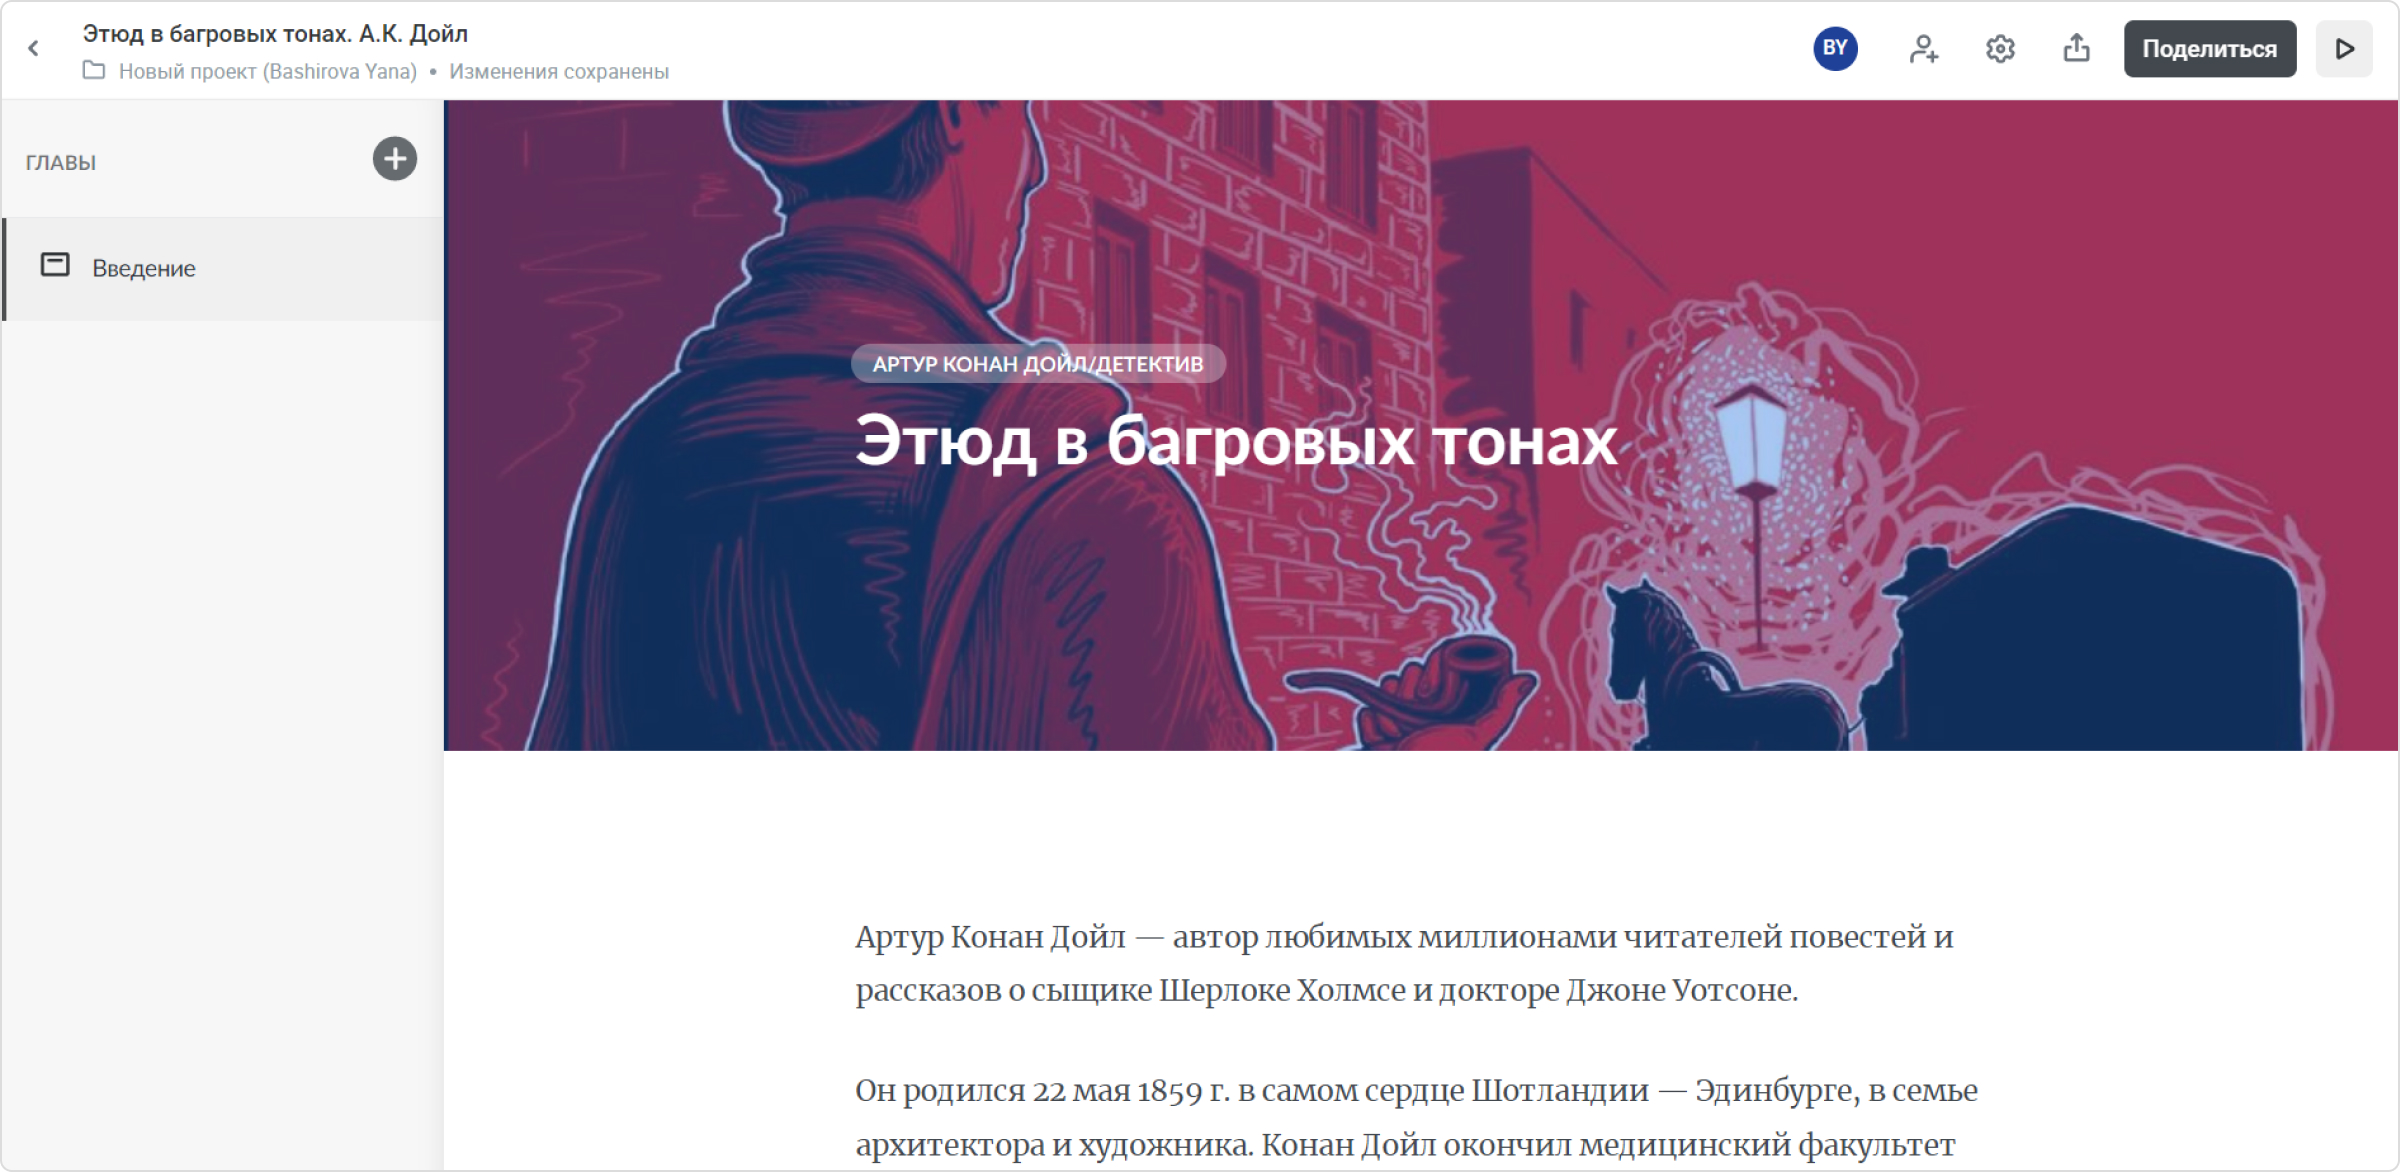This screenshot has height=1172, width=2400.
Task: Click the cover heading Этюд в багровых тонах
Action: click(1236, 441)
